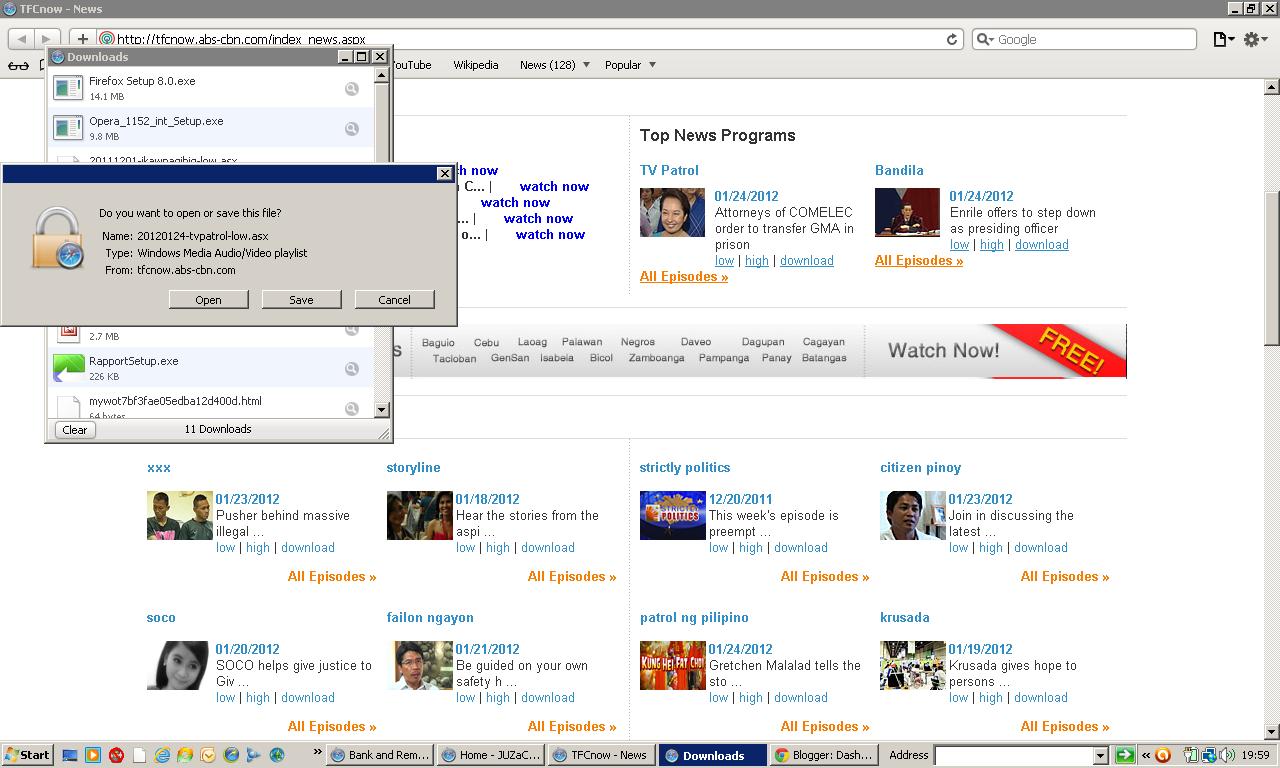The width and height of the screenshot is (1280, 768).
Task: Open the taskbar Address dropdown arrow
Action: pos(1100,756)
